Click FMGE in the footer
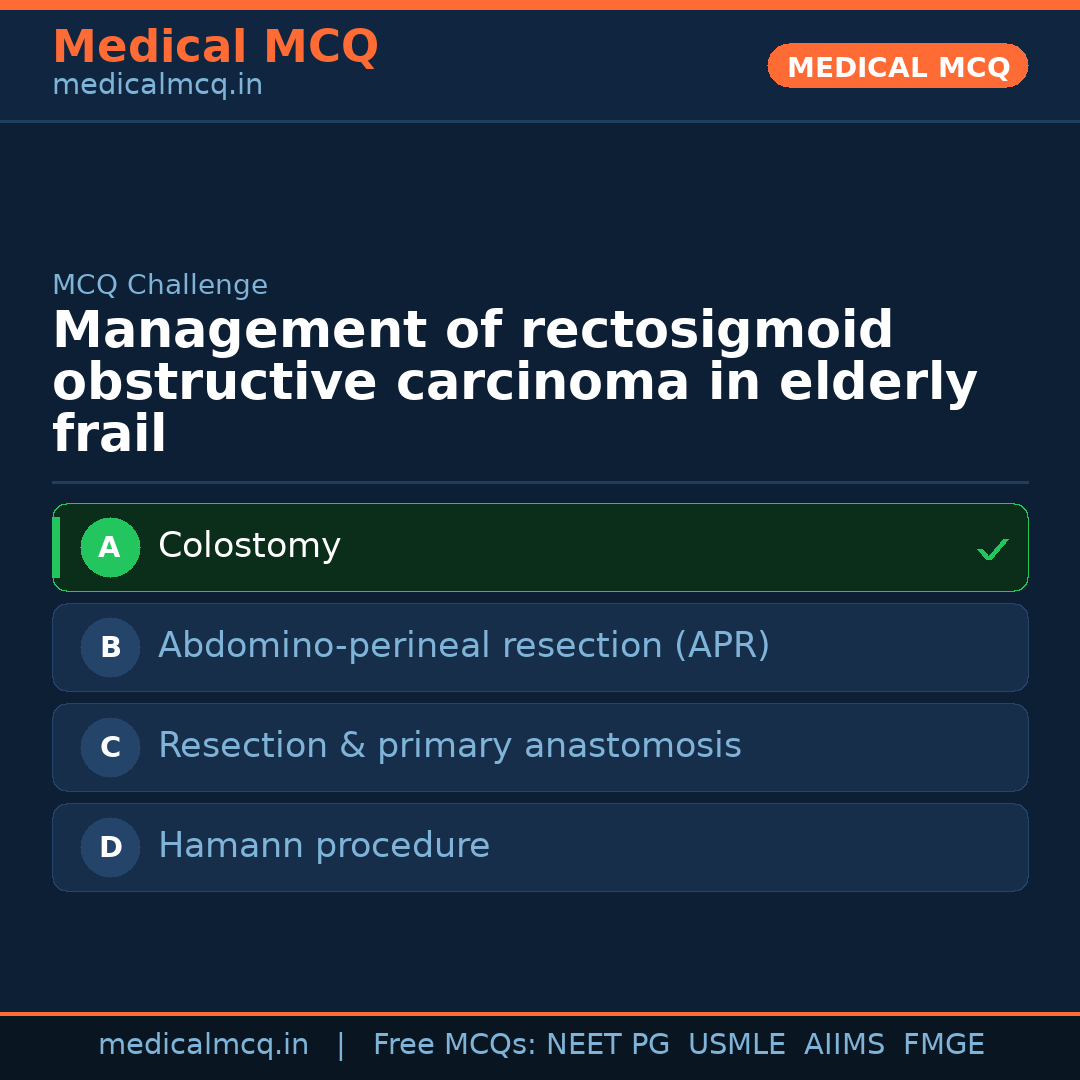1080x1080 pixels. coord(943,1045)
